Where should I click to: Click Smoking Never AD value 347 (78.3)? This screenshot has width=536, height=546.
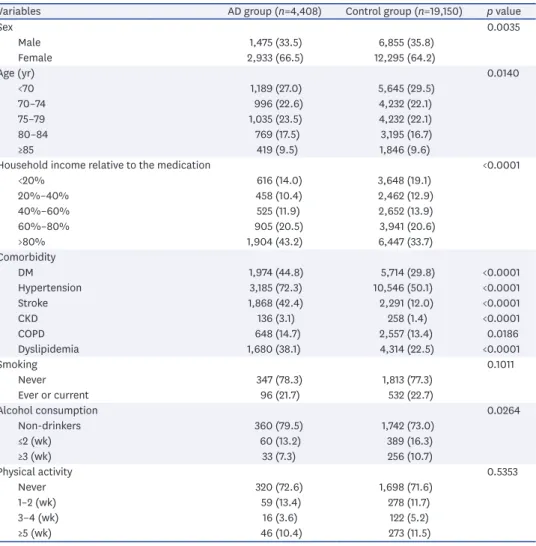pos(280,380)
